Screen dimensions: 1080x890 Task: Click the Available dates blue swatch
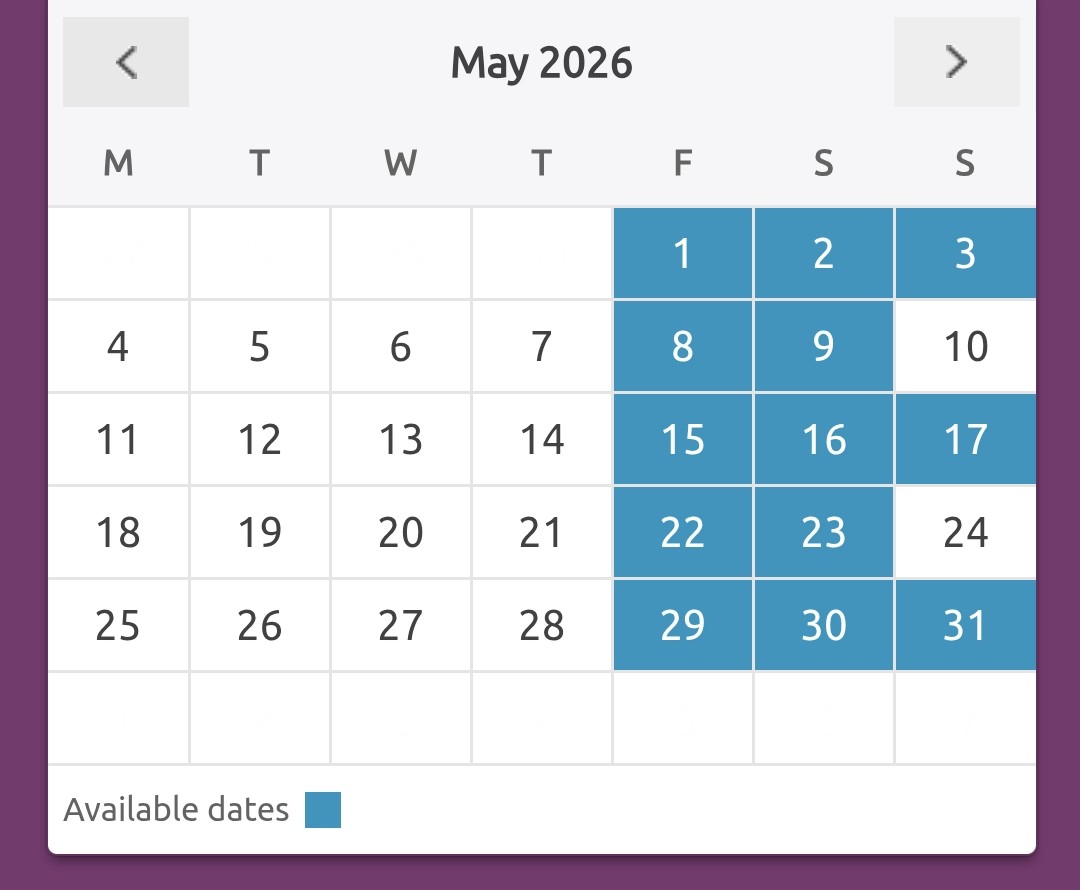click(x=323, y=810)
